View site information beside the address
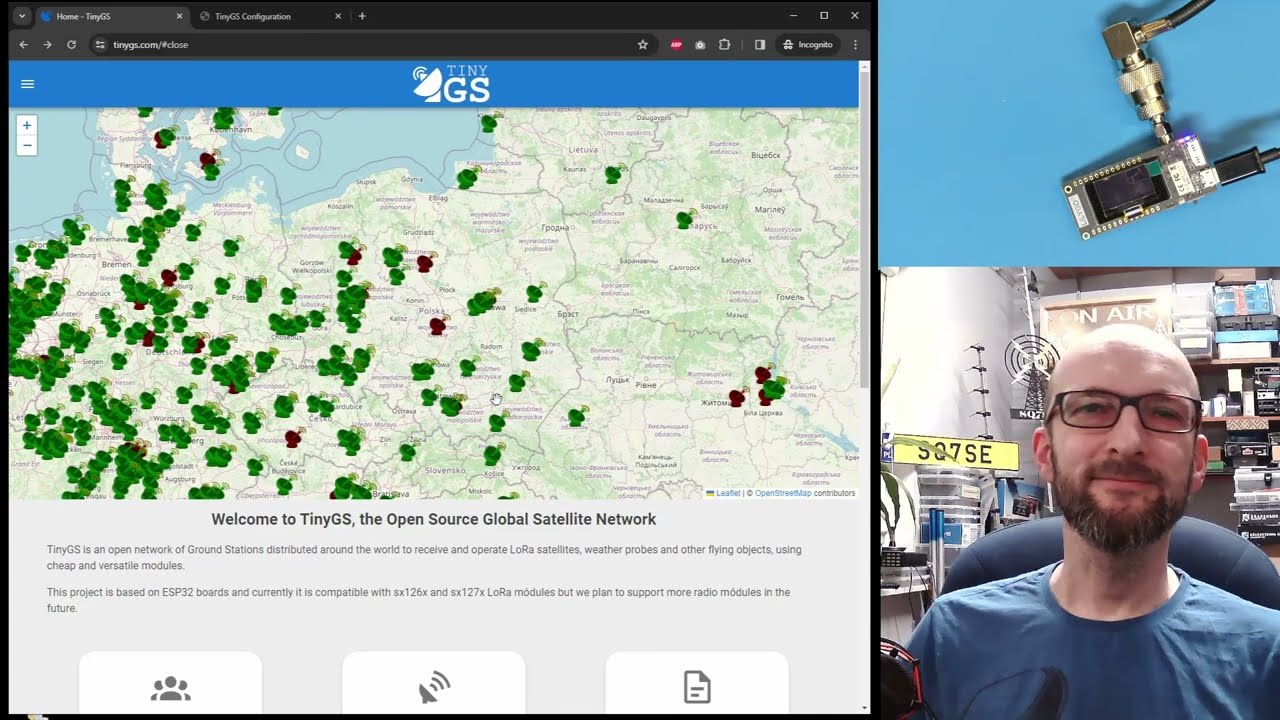1280x720 pixels. pos(99,44)
